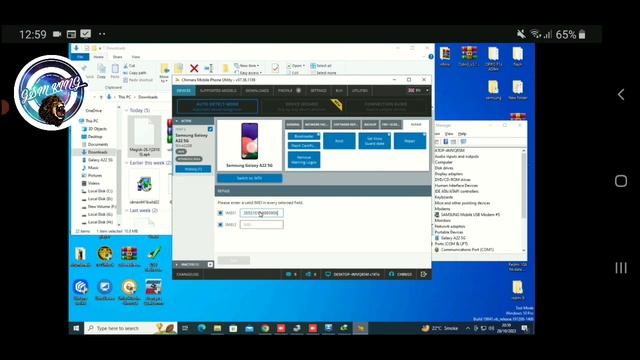Viewport: 640px width, 360px height.
Task: Click the Rename icon in Explorer ribbon
Action: click(x=209, y=68)
